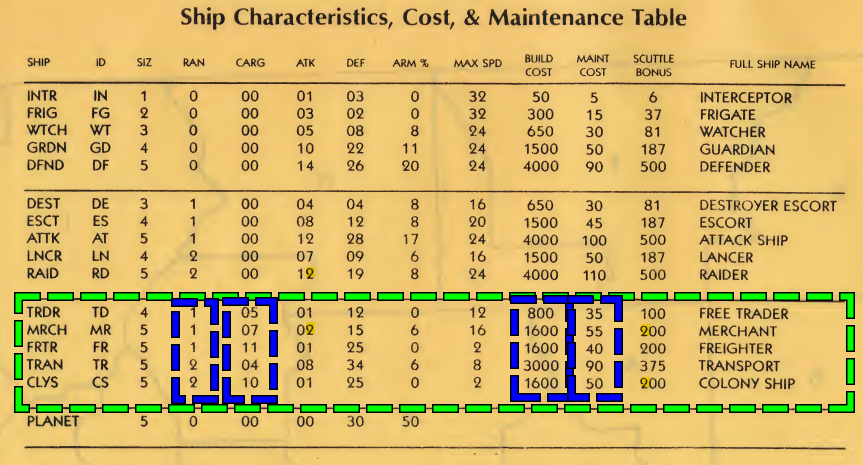Click the FREIGHTER cargo value 11
Viewport: 863px width, 465px height.
(250, 348)
